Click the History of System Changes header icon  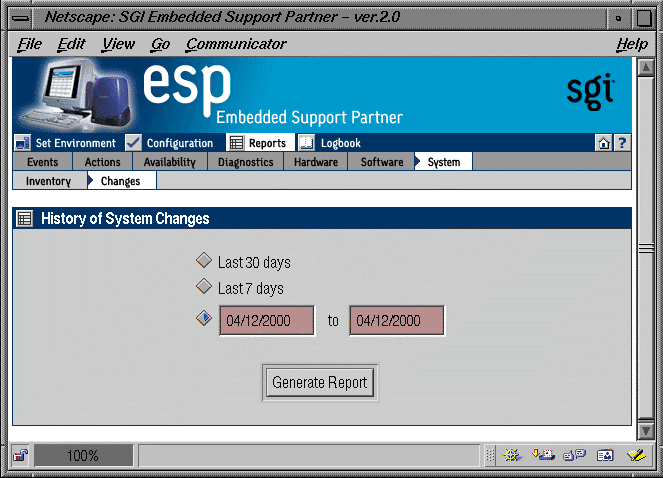pos(24,219)
